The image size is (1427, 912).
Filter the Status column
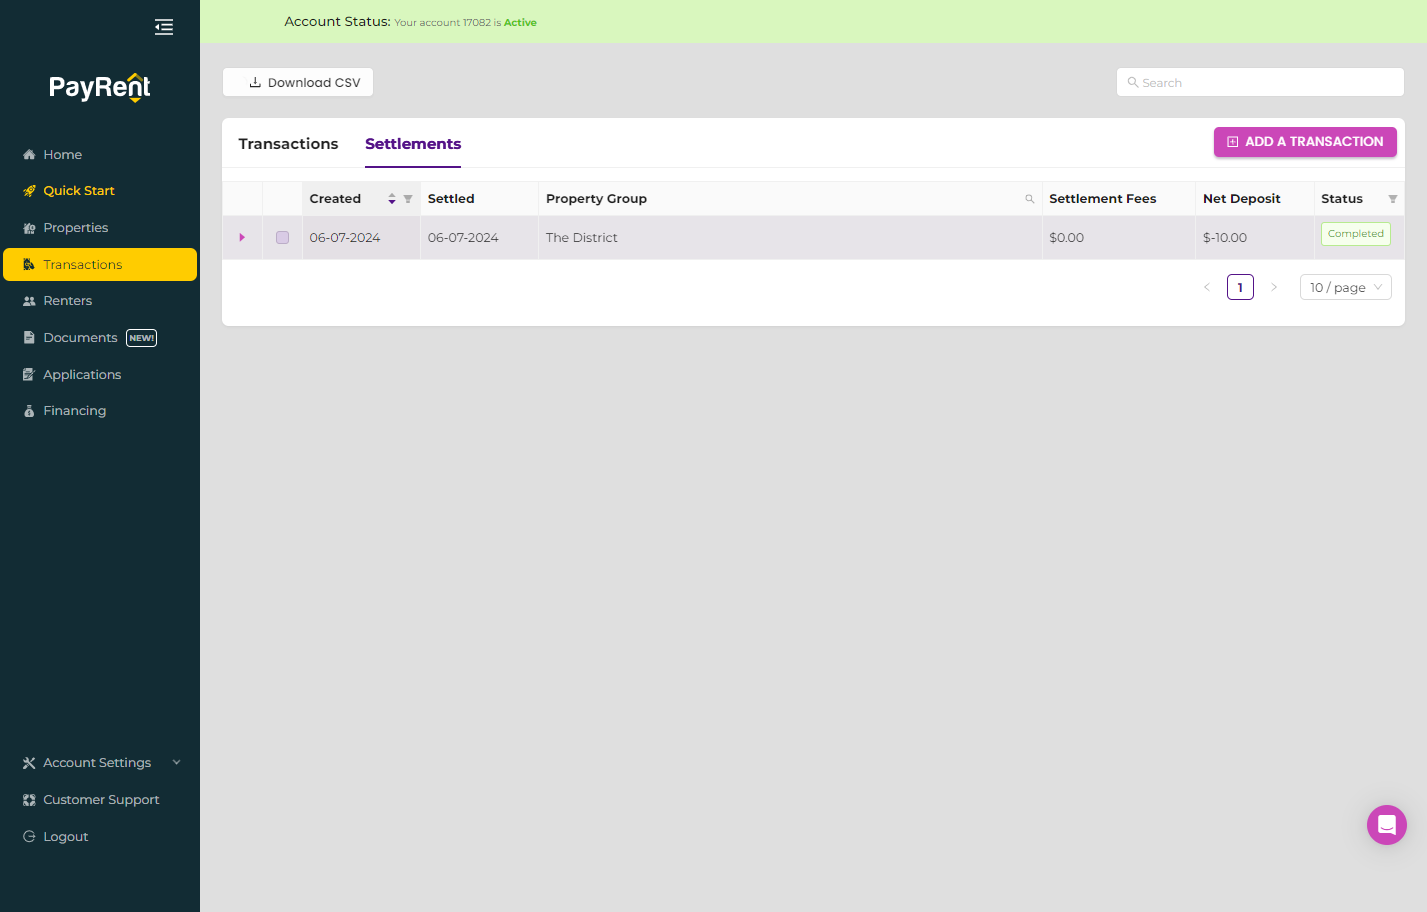click(1392, 199)
